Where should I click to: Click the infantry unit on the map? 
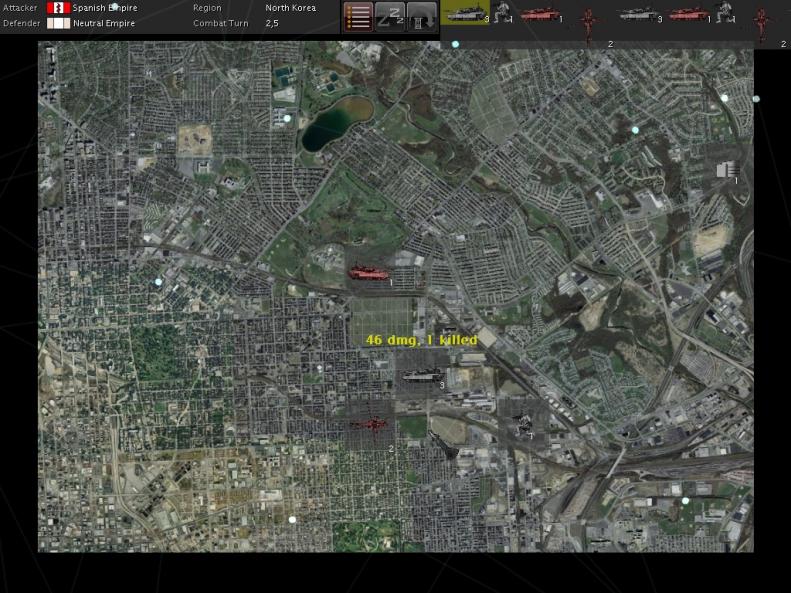click(523, 423)
